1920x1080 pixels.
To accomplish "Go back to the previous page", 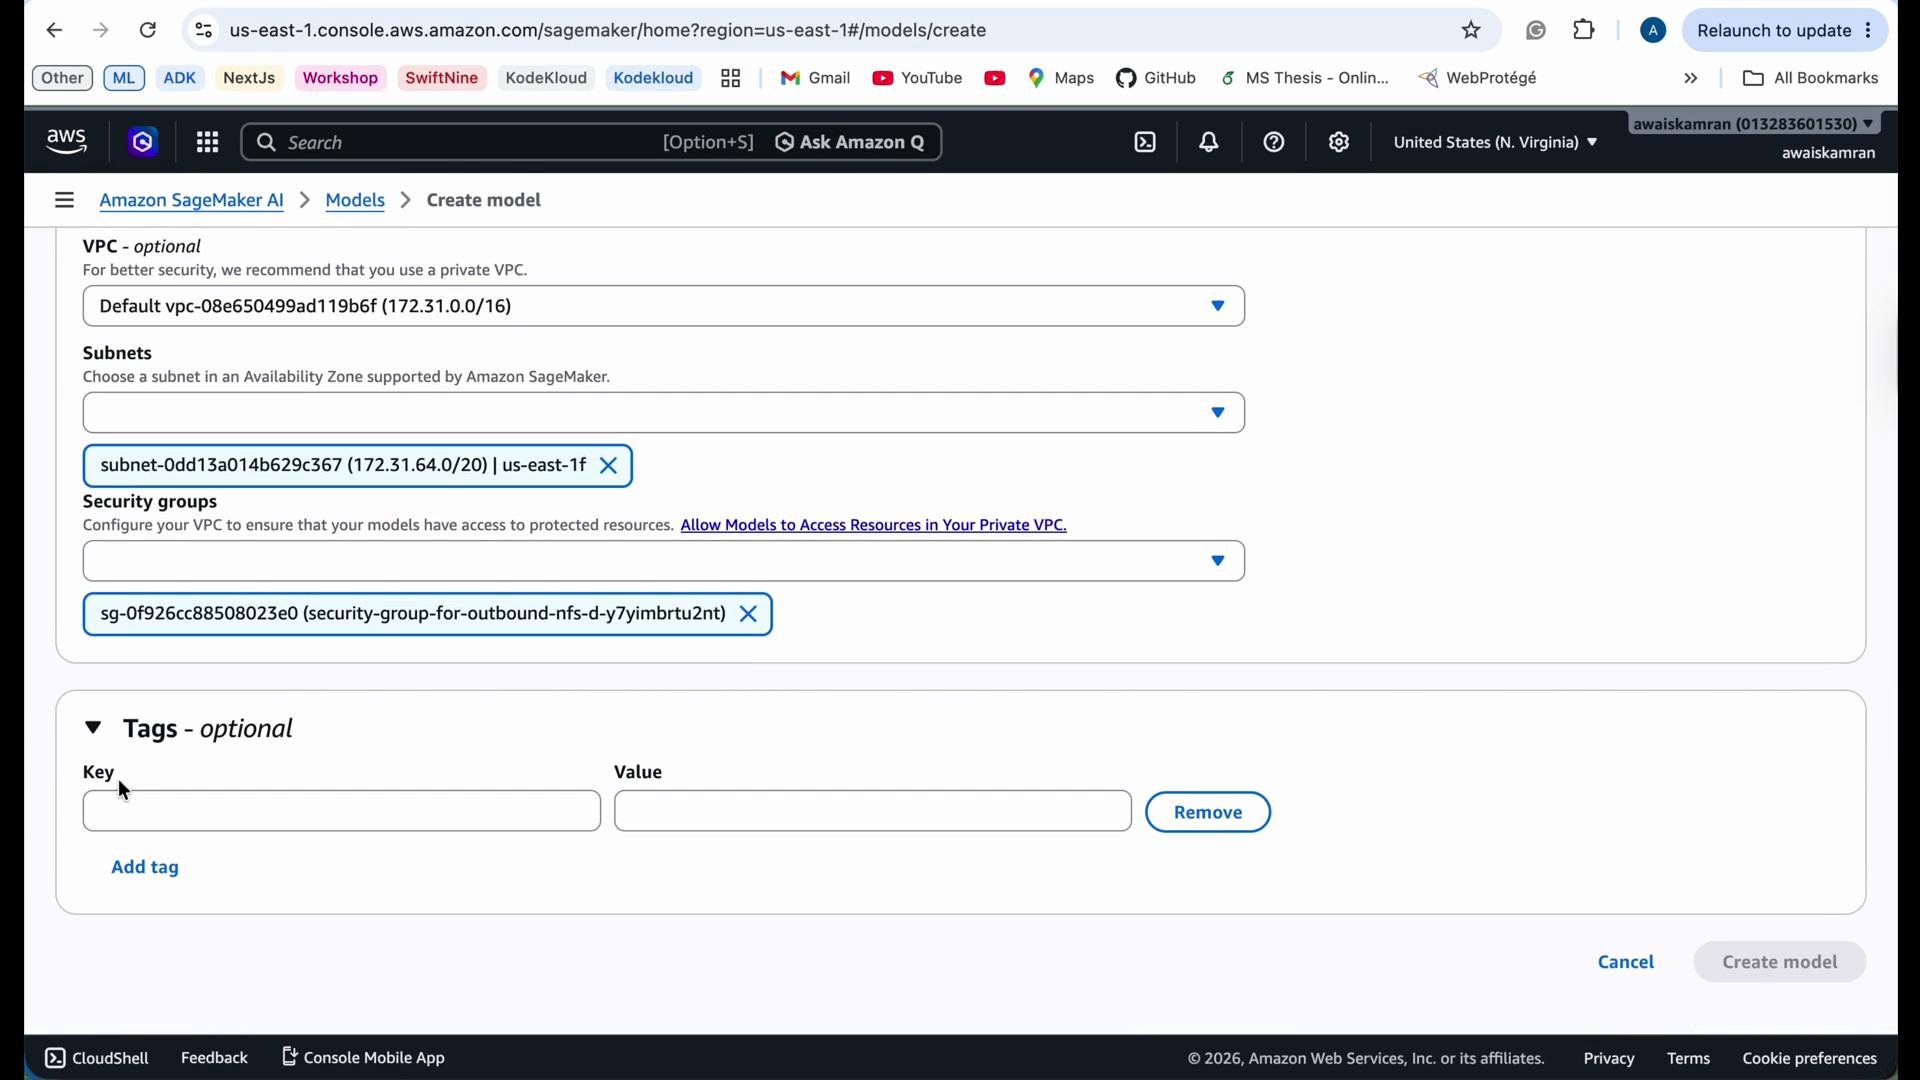I will point(55,31).
